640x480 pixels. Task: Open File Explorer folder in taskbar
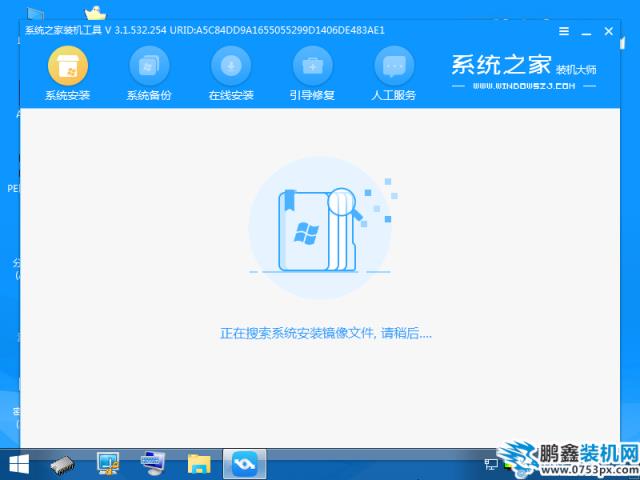pyautogui.click(x=199, y=463)
